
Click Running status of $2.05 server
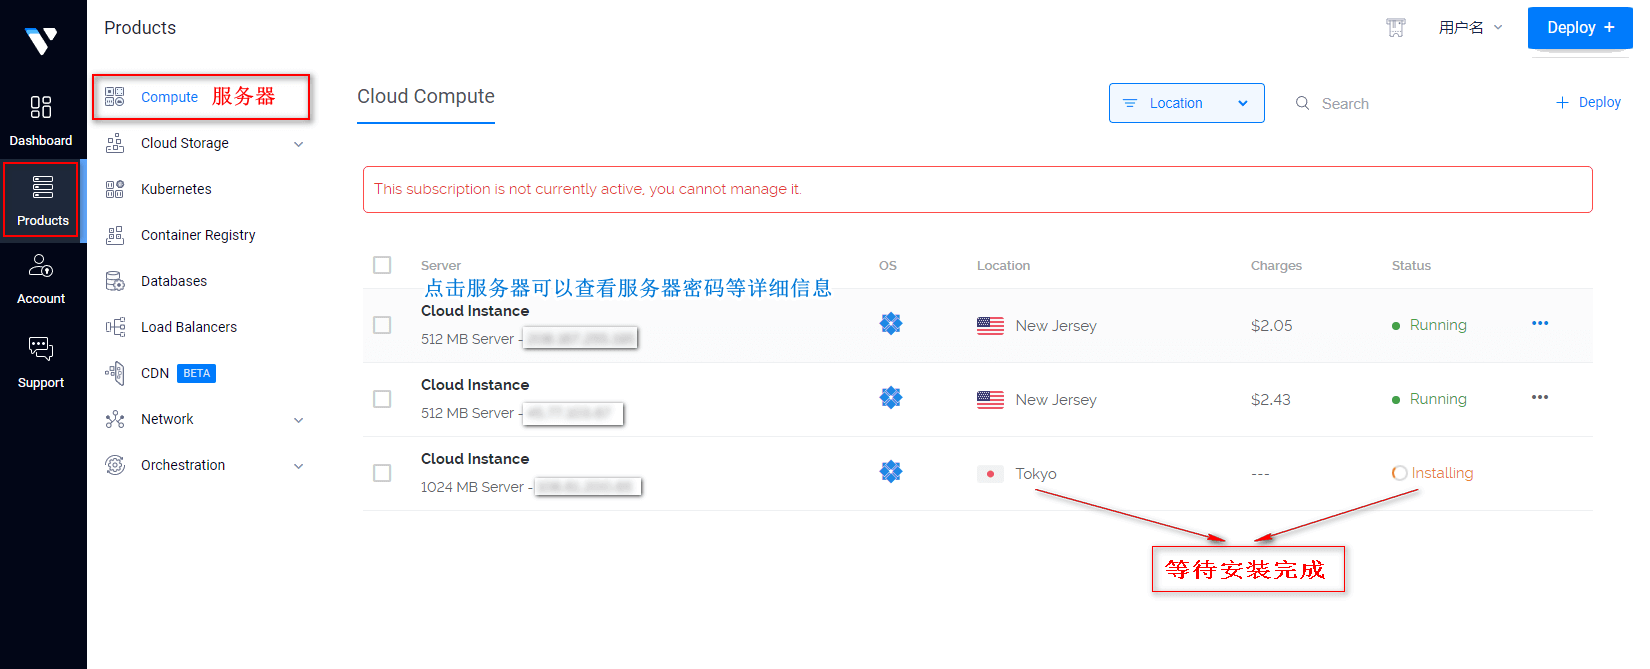click(x=1430, y=325)
